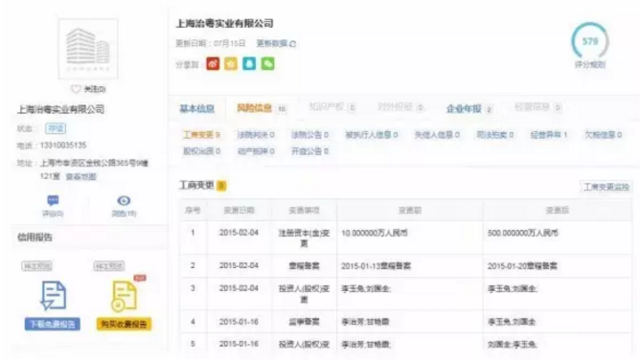Select the 开庭公告 0 sub-tab
Viewport: 640px width, 360px height.
tap(310, 151)
